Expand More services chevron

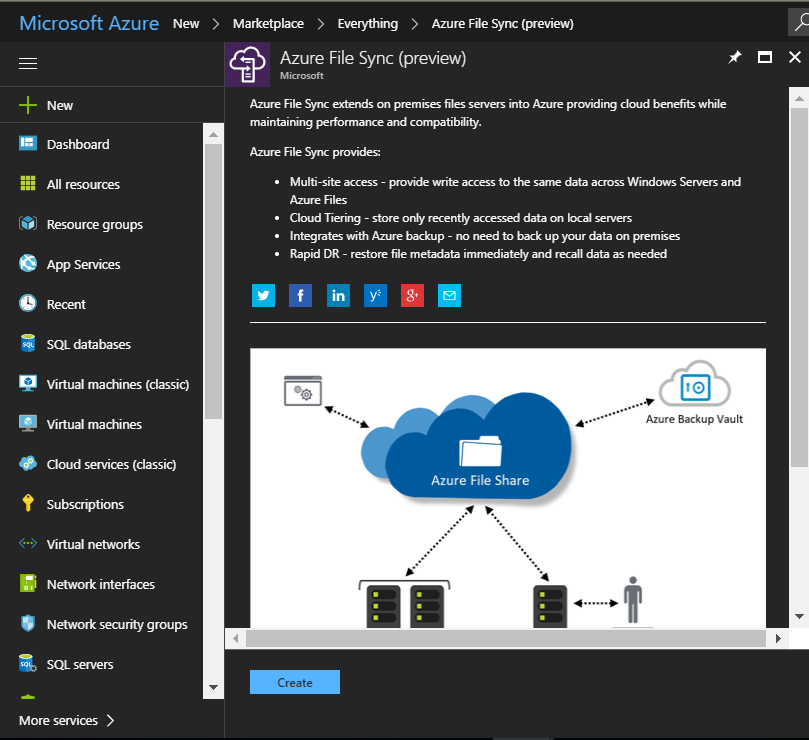[x=110, y=720]
